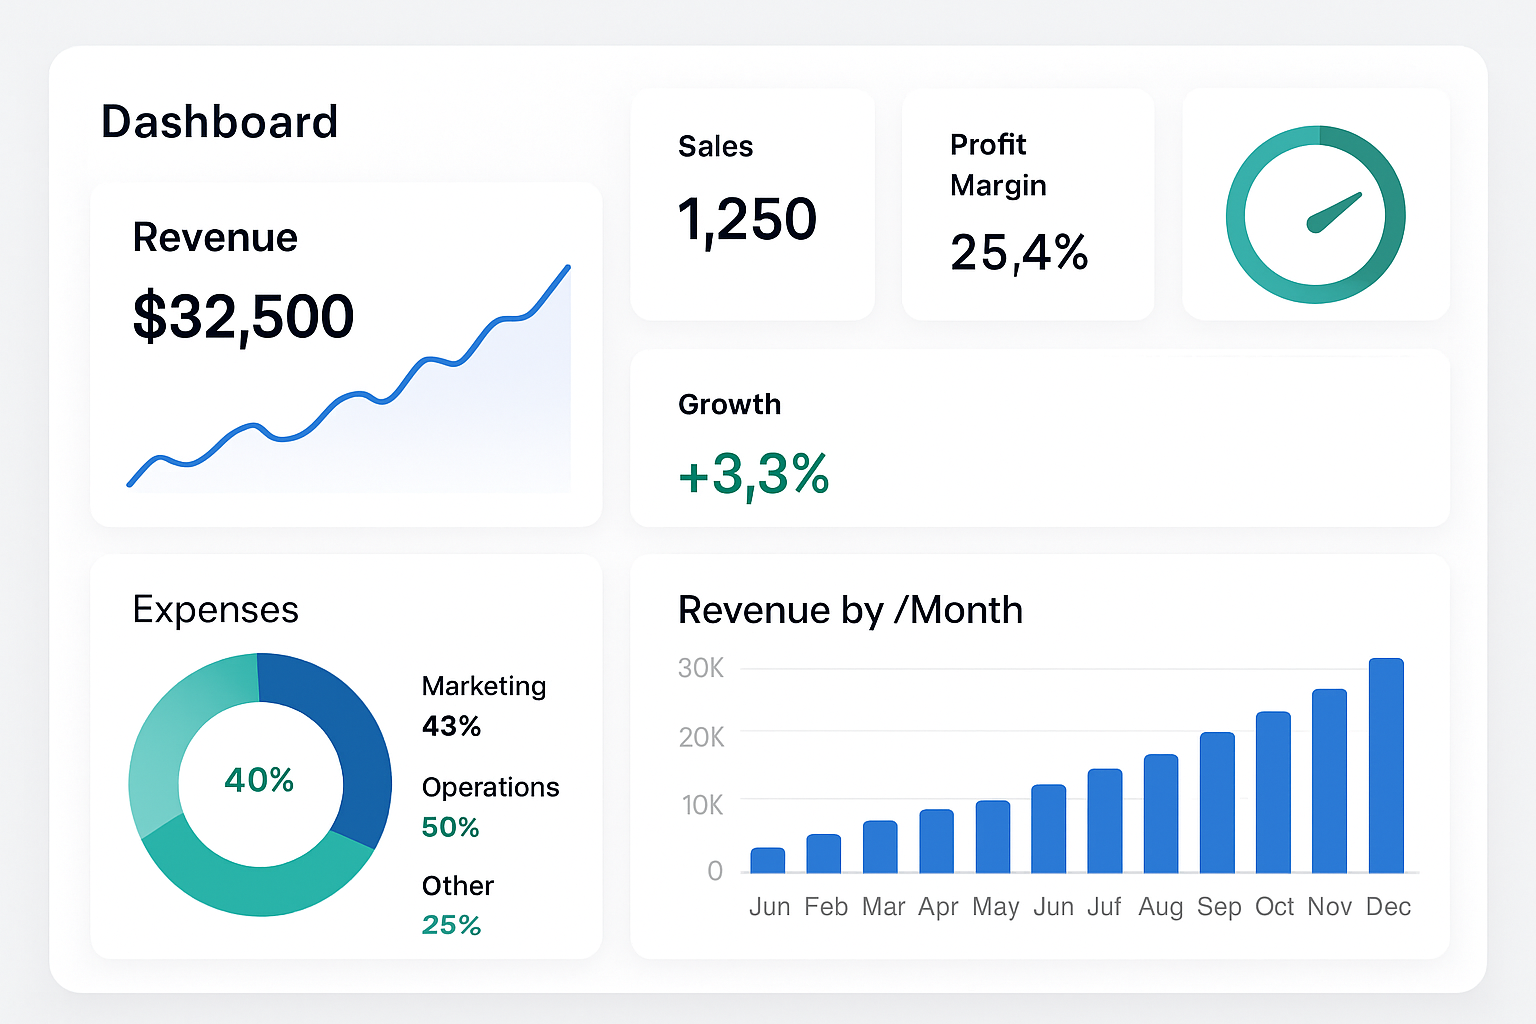Click the $32,500 revenue amount
Image resolution: width=1536 pixels, height=1024 pixels.
click(x=243, y=316)
